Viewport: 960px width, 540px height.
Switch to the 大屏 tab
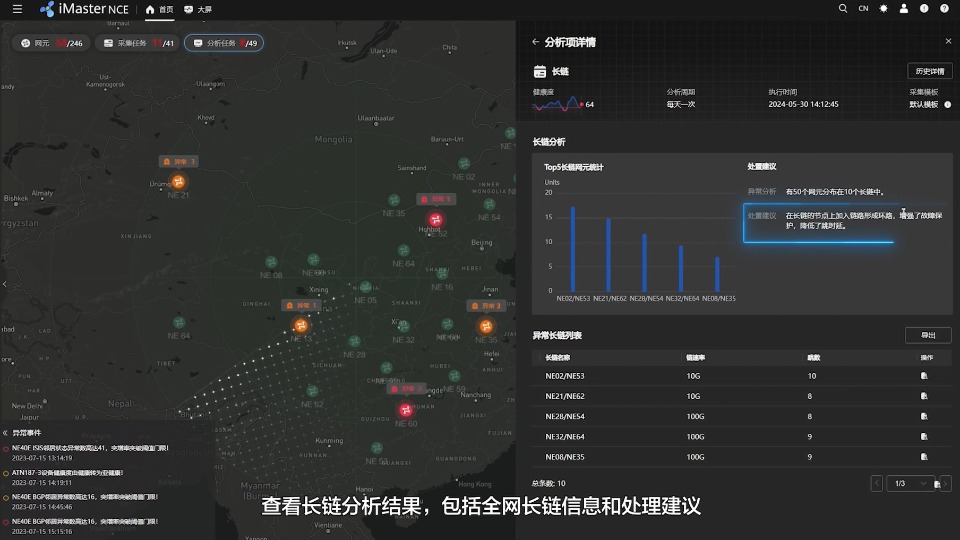click(x=197, y=9)
